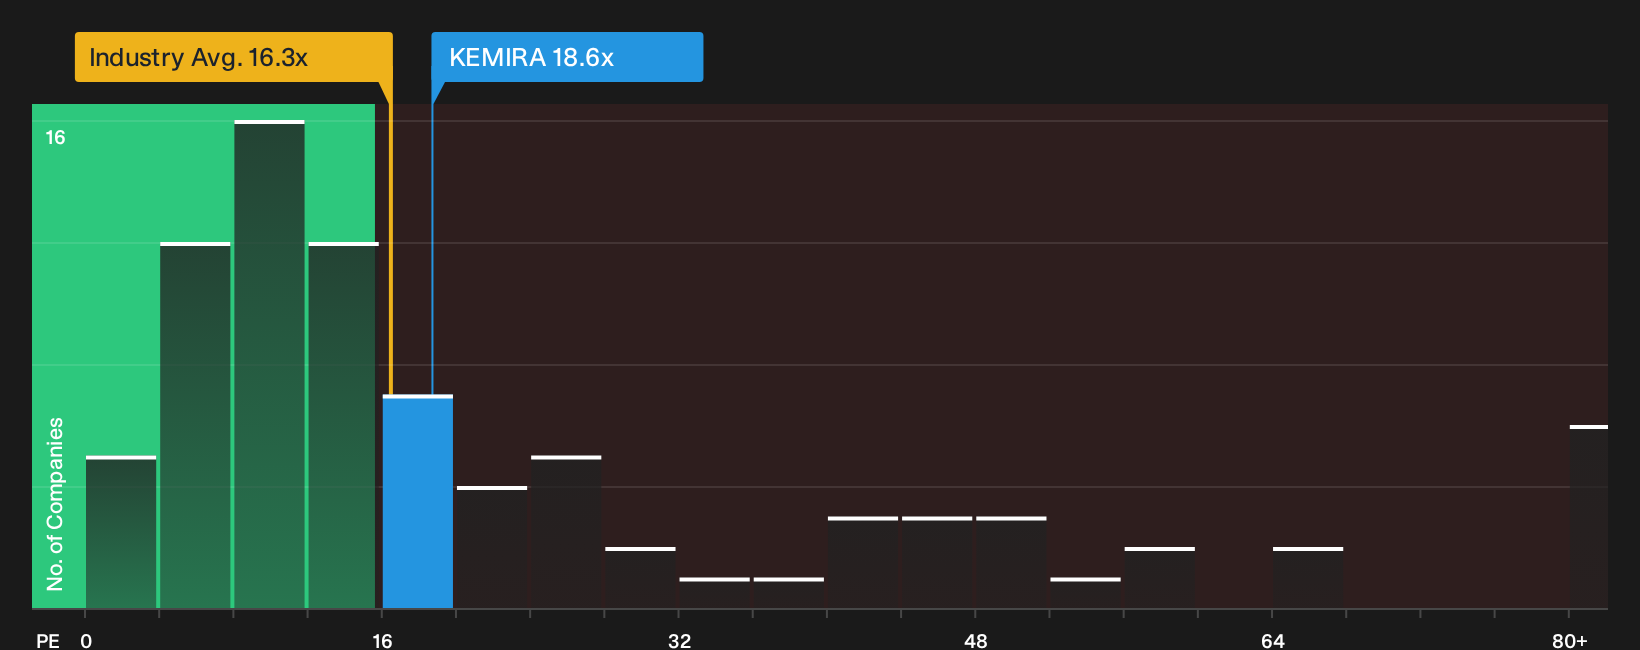The width and height of the screenshot is (1640, 650).
Task: Click the No. of Companies axis title
Action: click(x=55, y=504)
